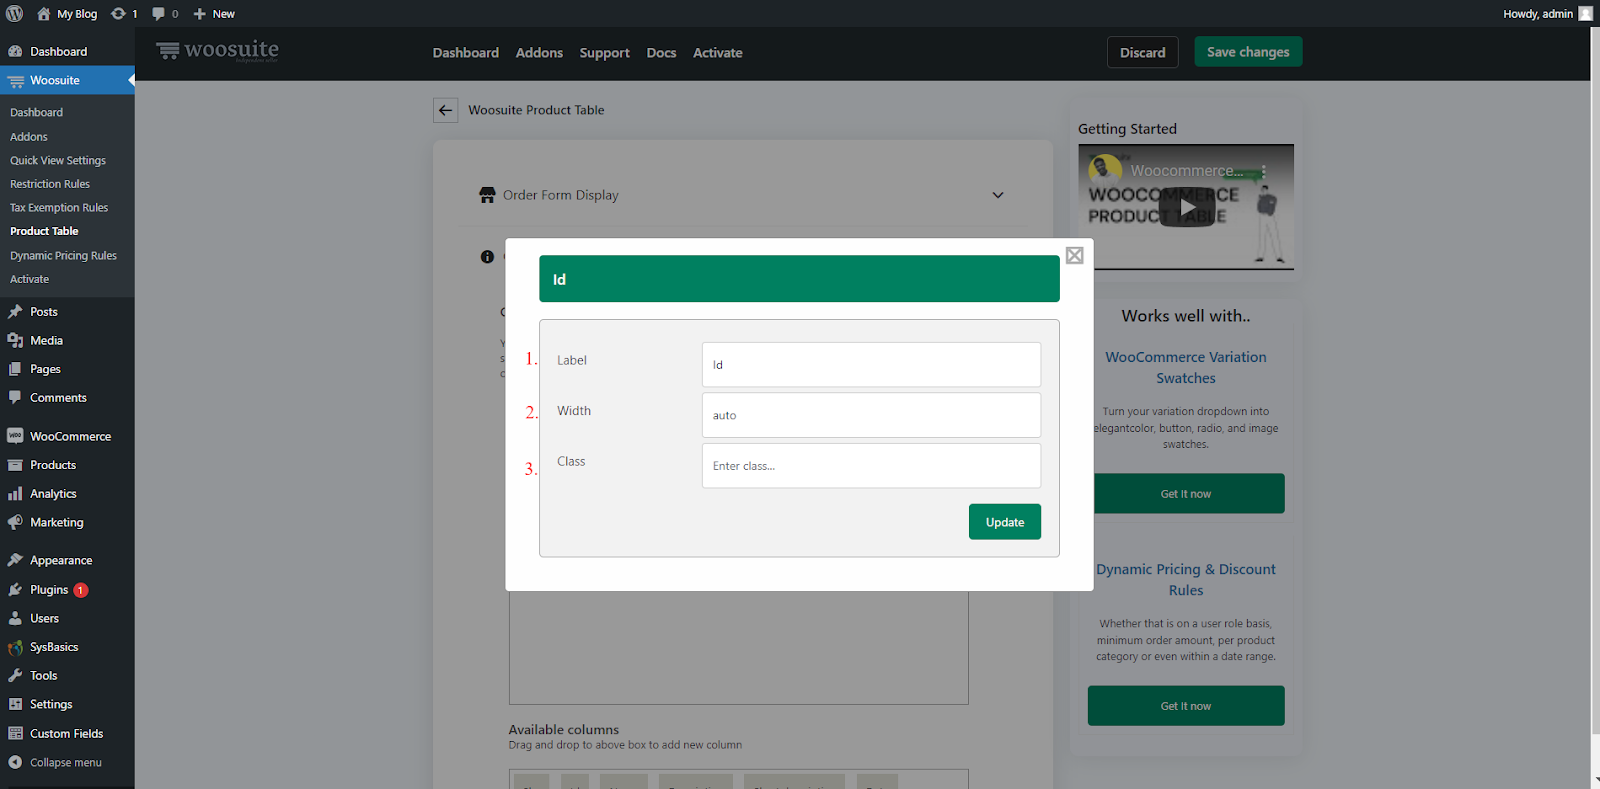Open Dynamic Pricing & Discount Rules link

pyautogui.click(x=1186, y=580)
